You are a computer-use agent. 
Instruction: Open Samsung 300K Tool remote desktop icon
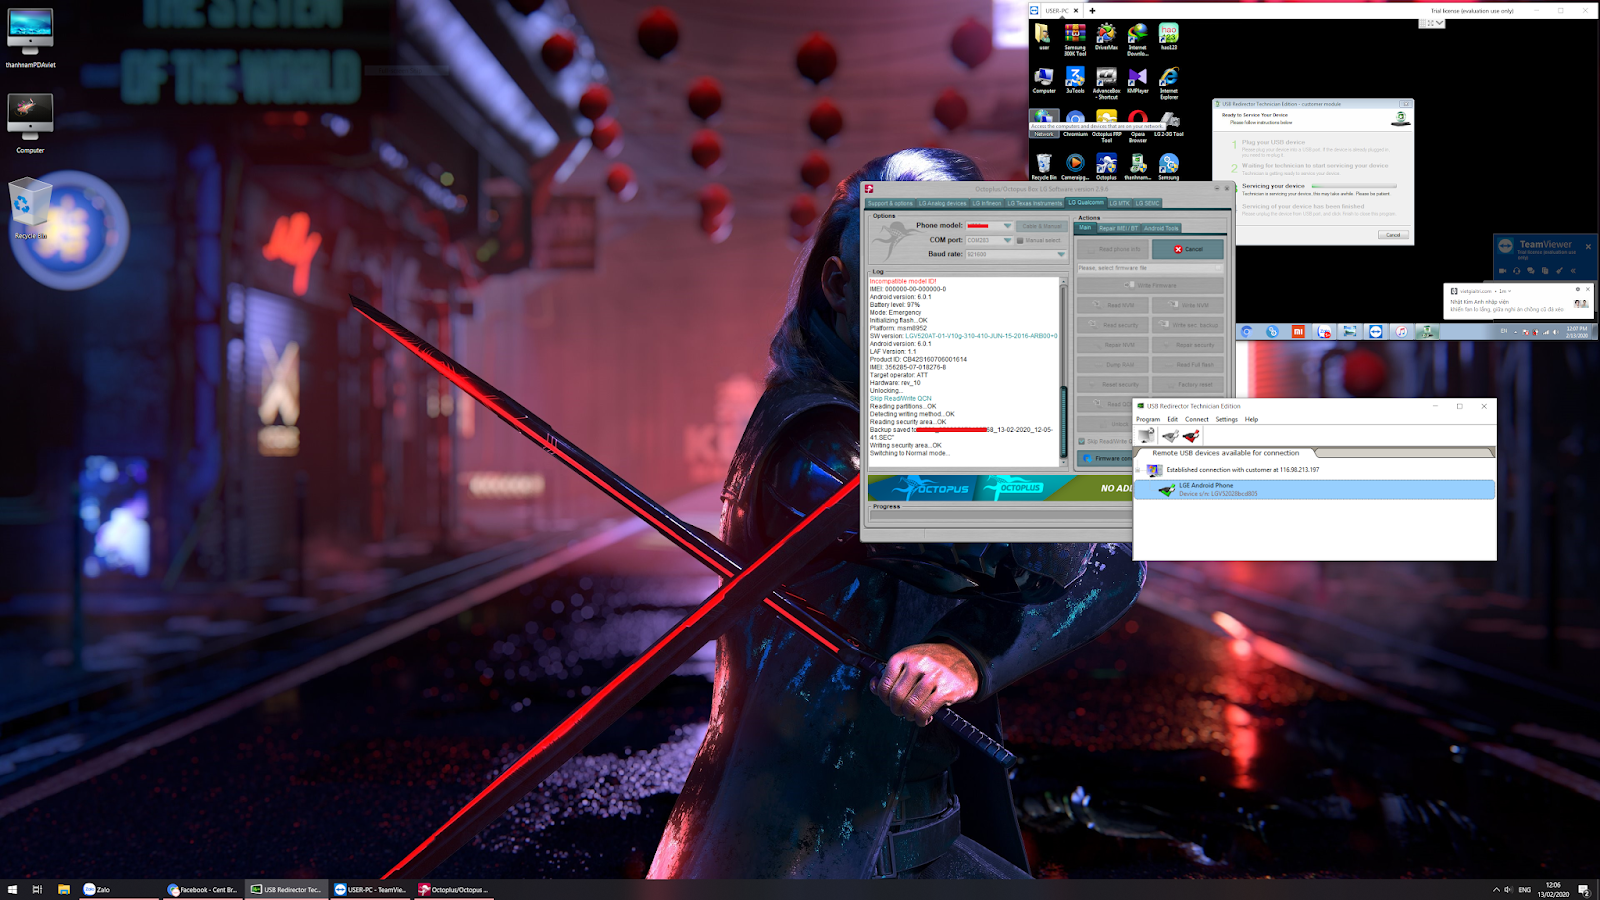point(1075,39)
